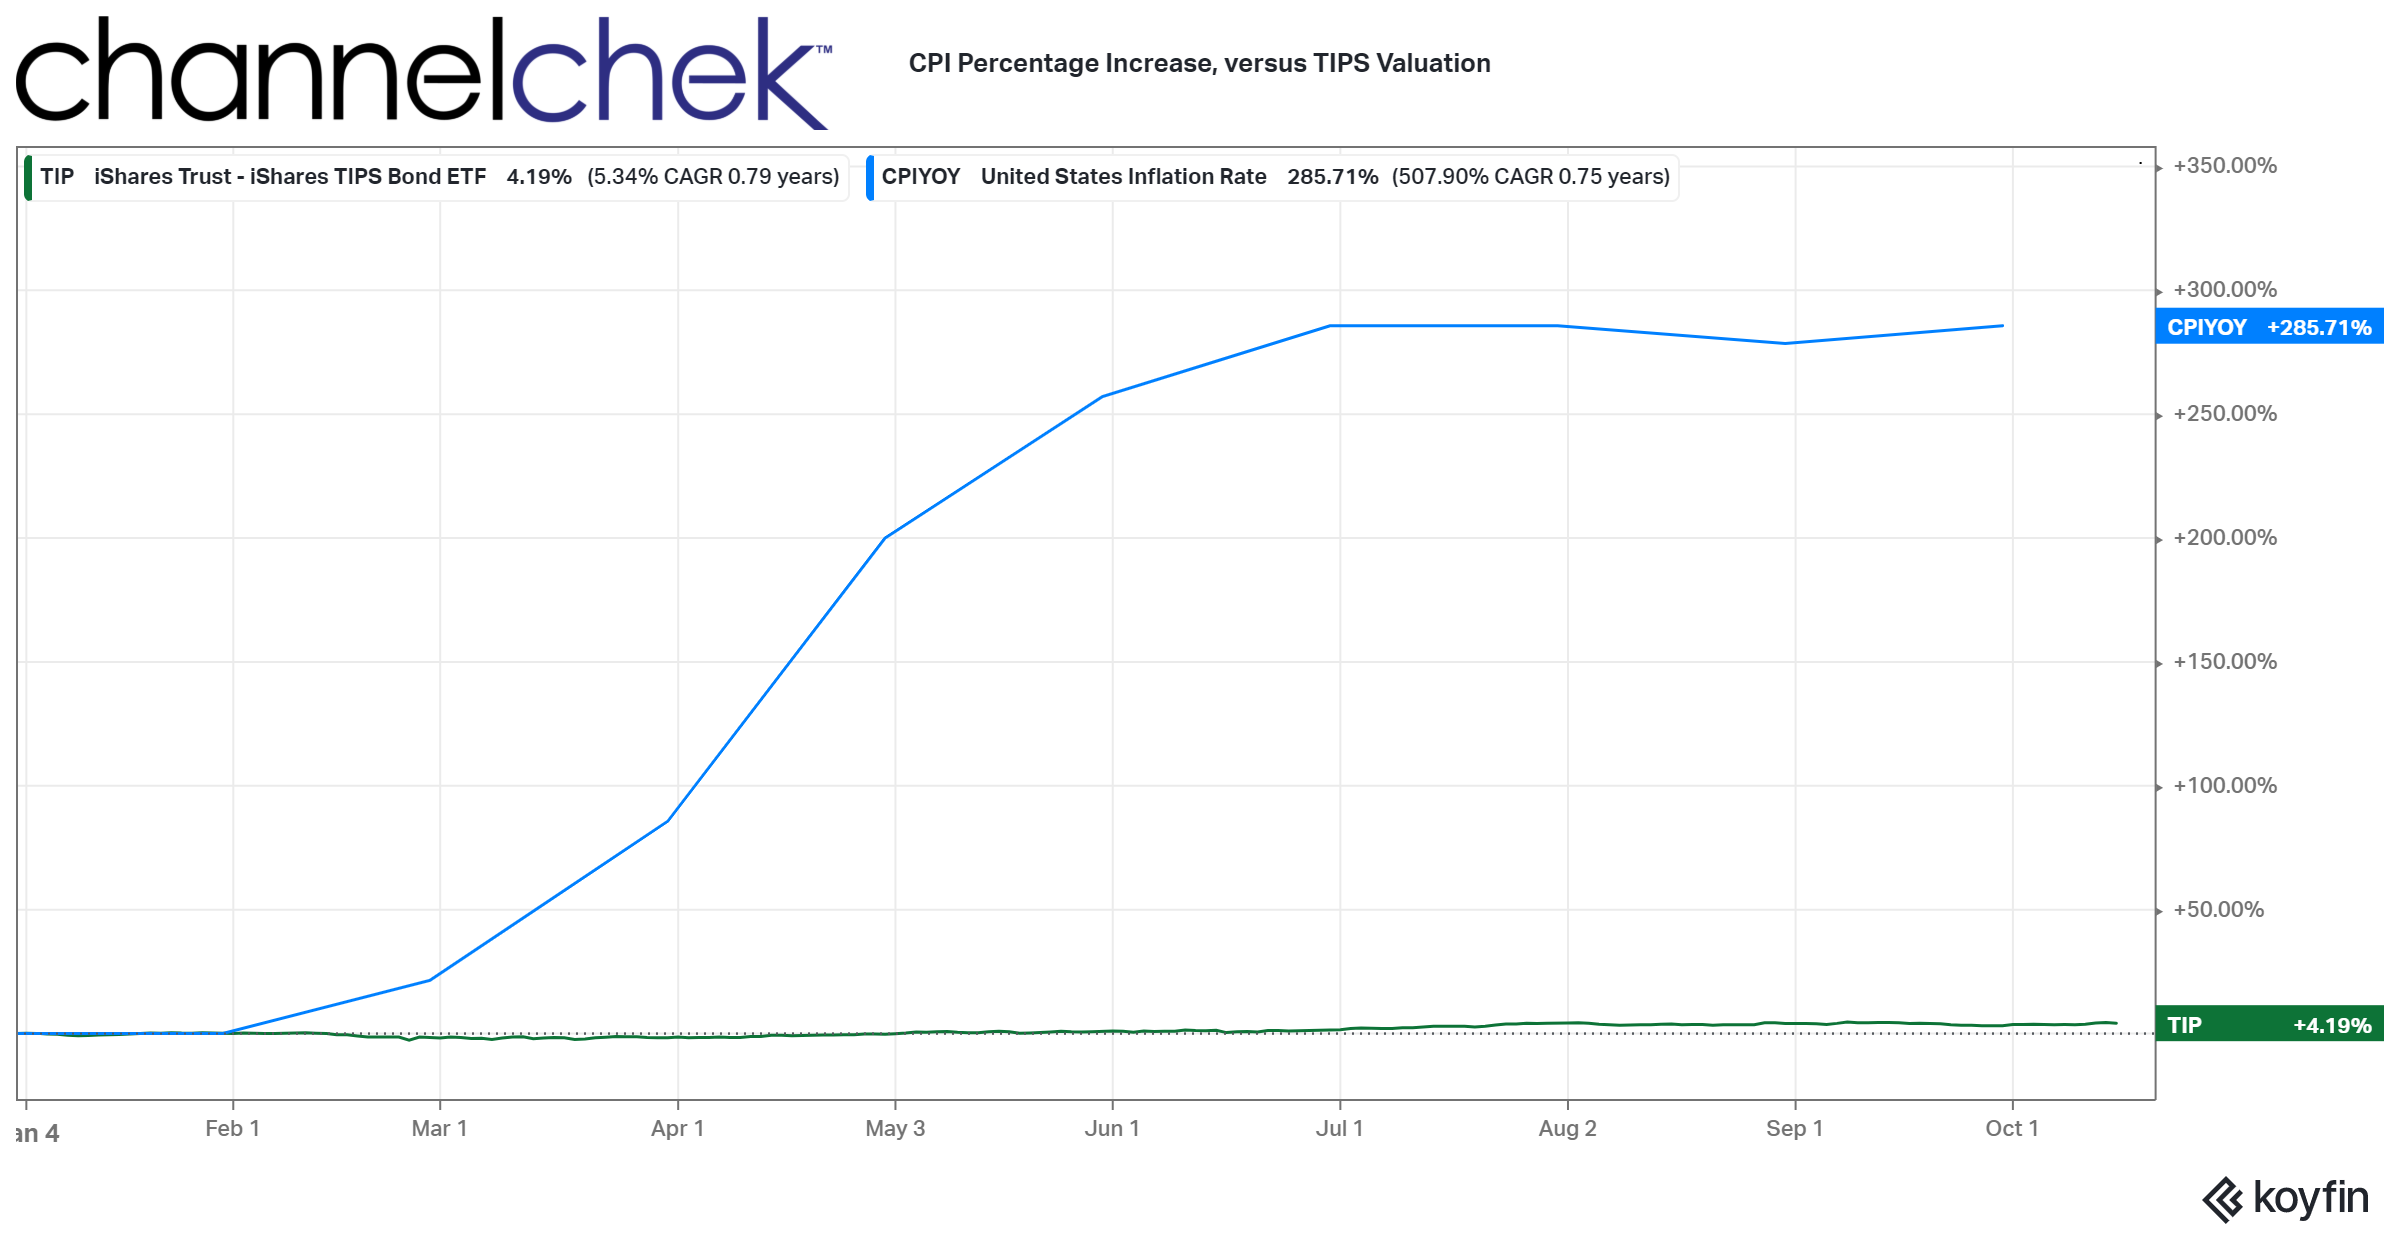Click the green TIP +4.19% value tag

[x=2268, y=1025]
